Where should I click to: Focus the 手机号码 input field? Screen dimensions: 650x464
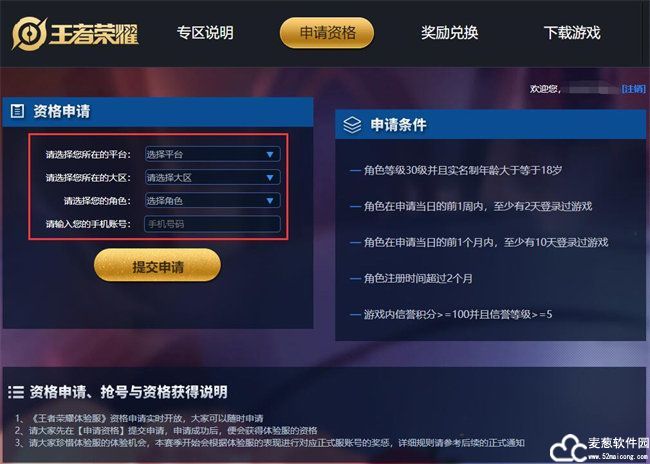212,224
